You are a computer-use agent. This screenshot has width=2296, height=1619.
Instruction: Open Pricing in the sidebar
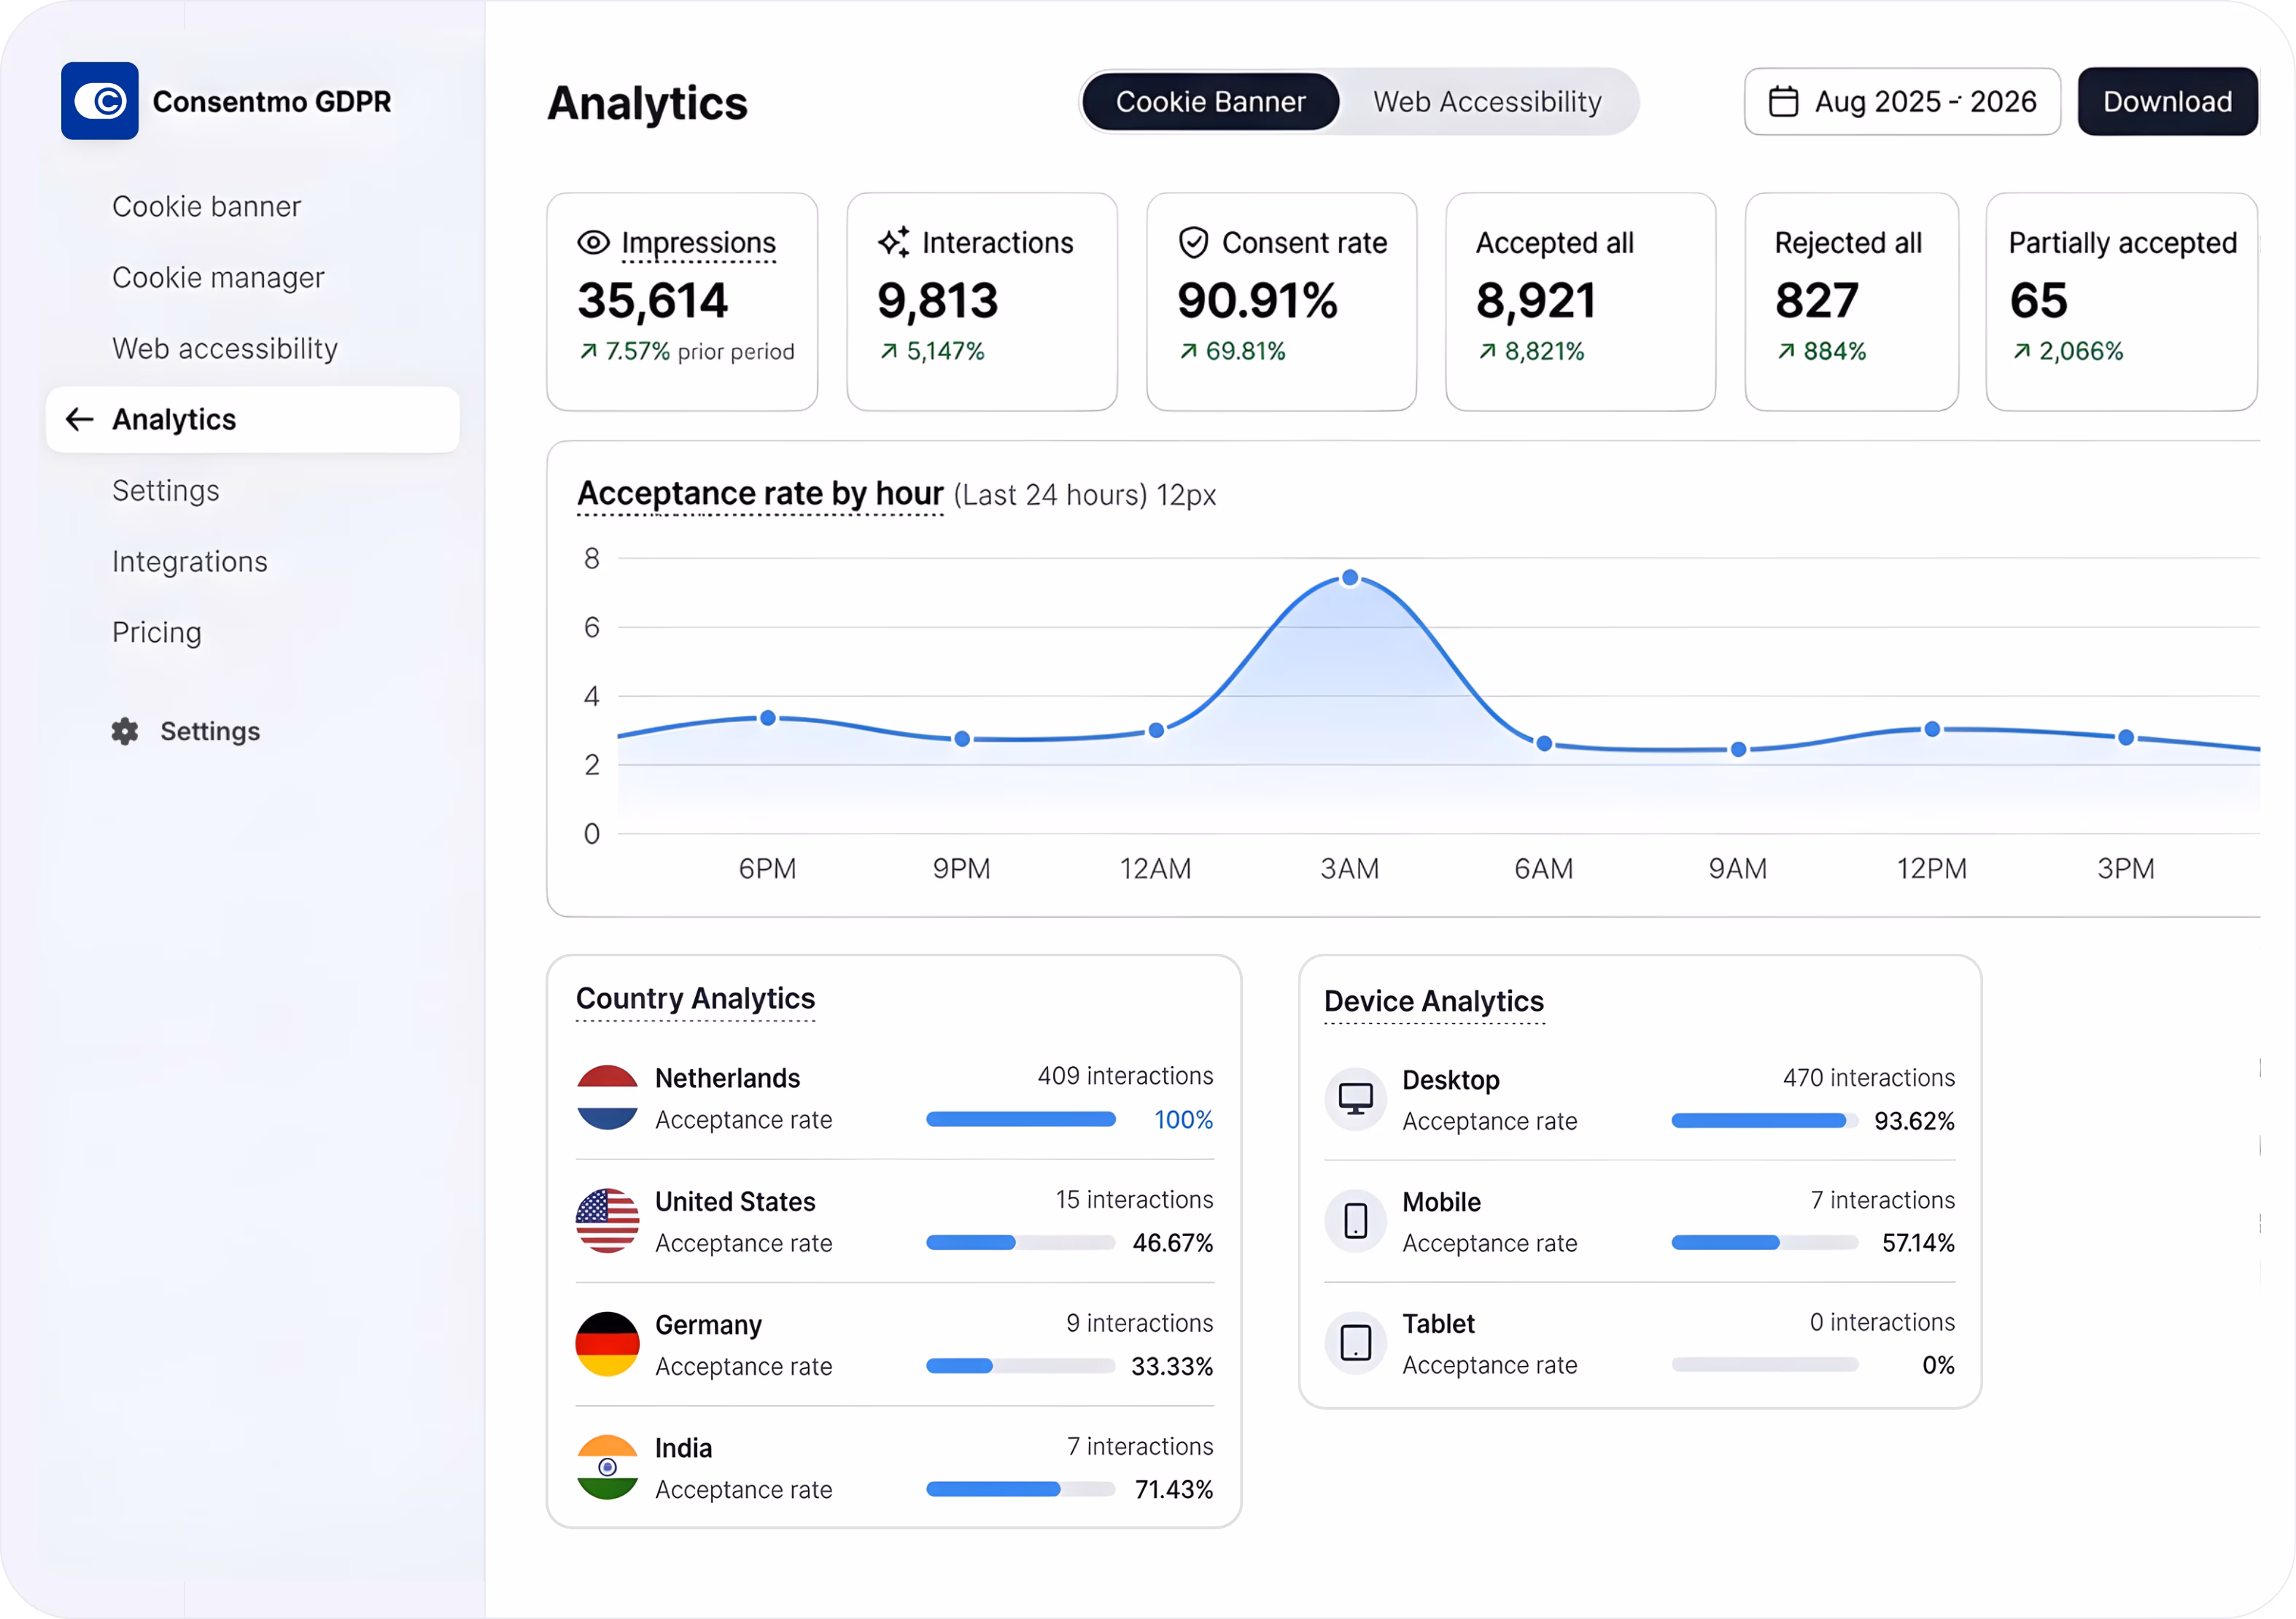(157, 632)
